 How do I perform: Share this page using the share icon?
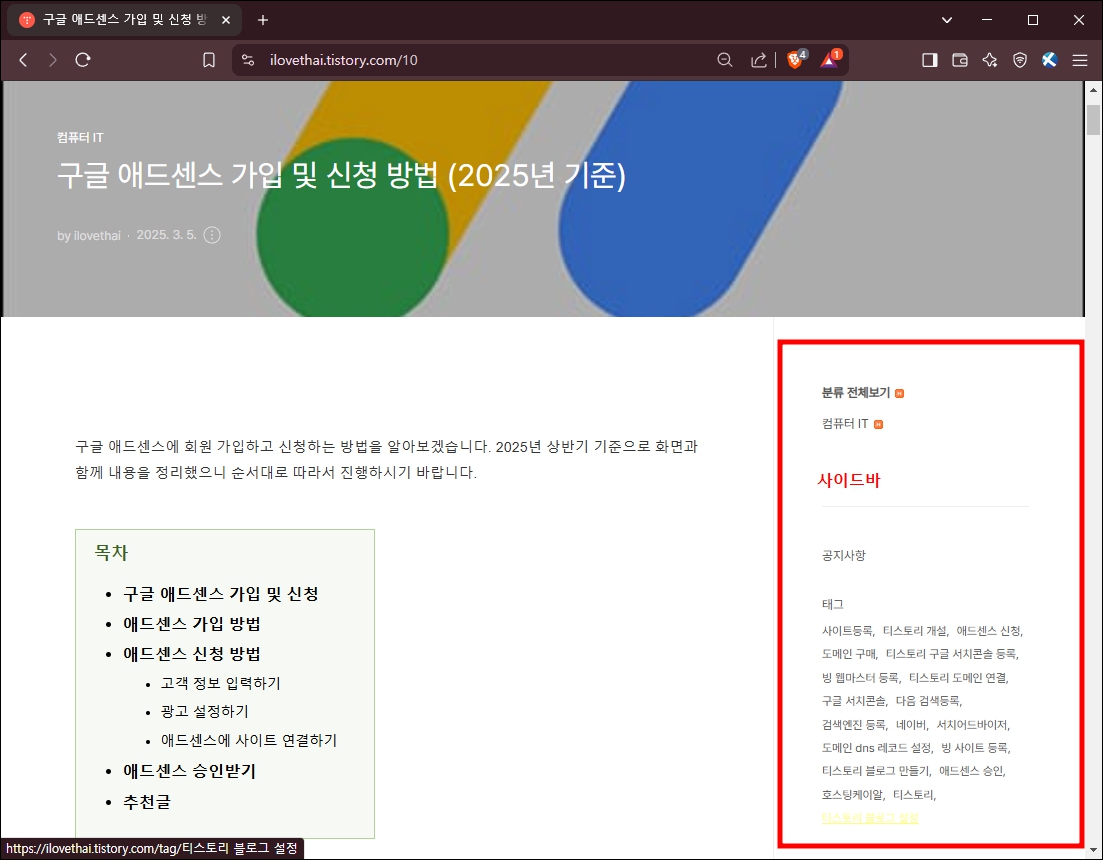click(758, 60)
